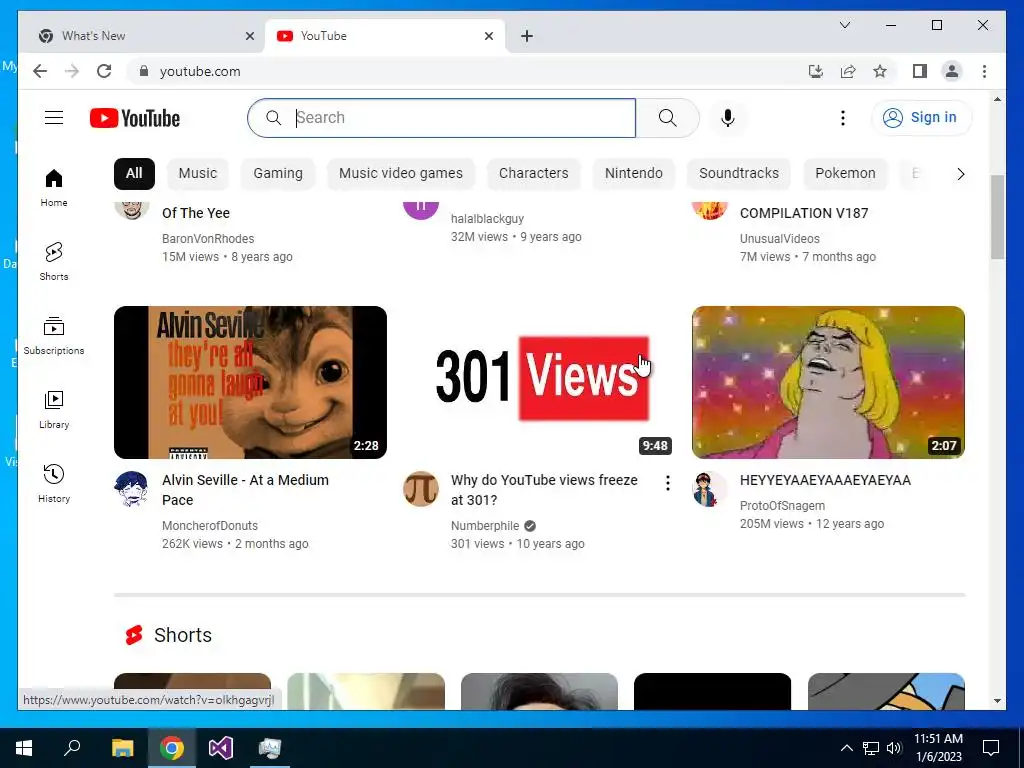Open a new tab with the plus button
The width and height of the screenshot is (1024, 768).
pyautogui.click(x=527, y=36)
